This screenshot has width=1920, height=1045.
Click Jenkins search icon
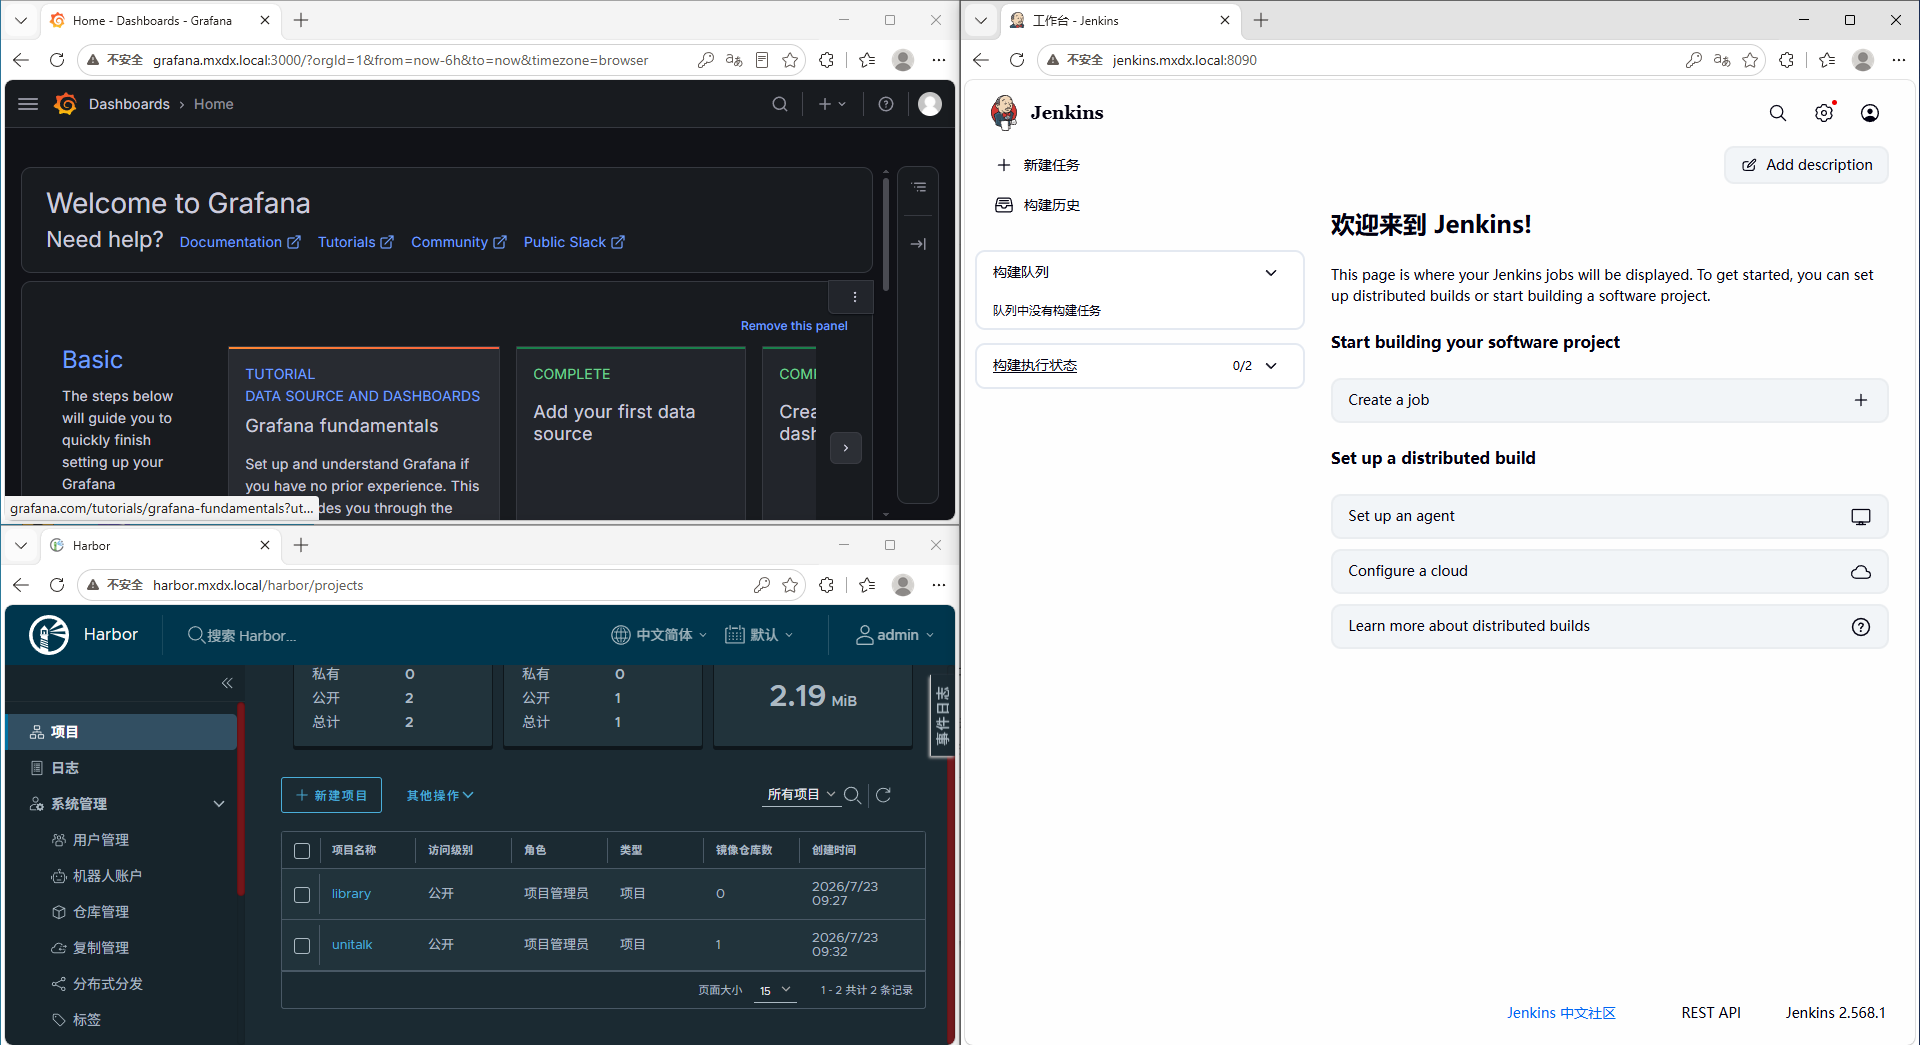click(x=1778, y=113)
